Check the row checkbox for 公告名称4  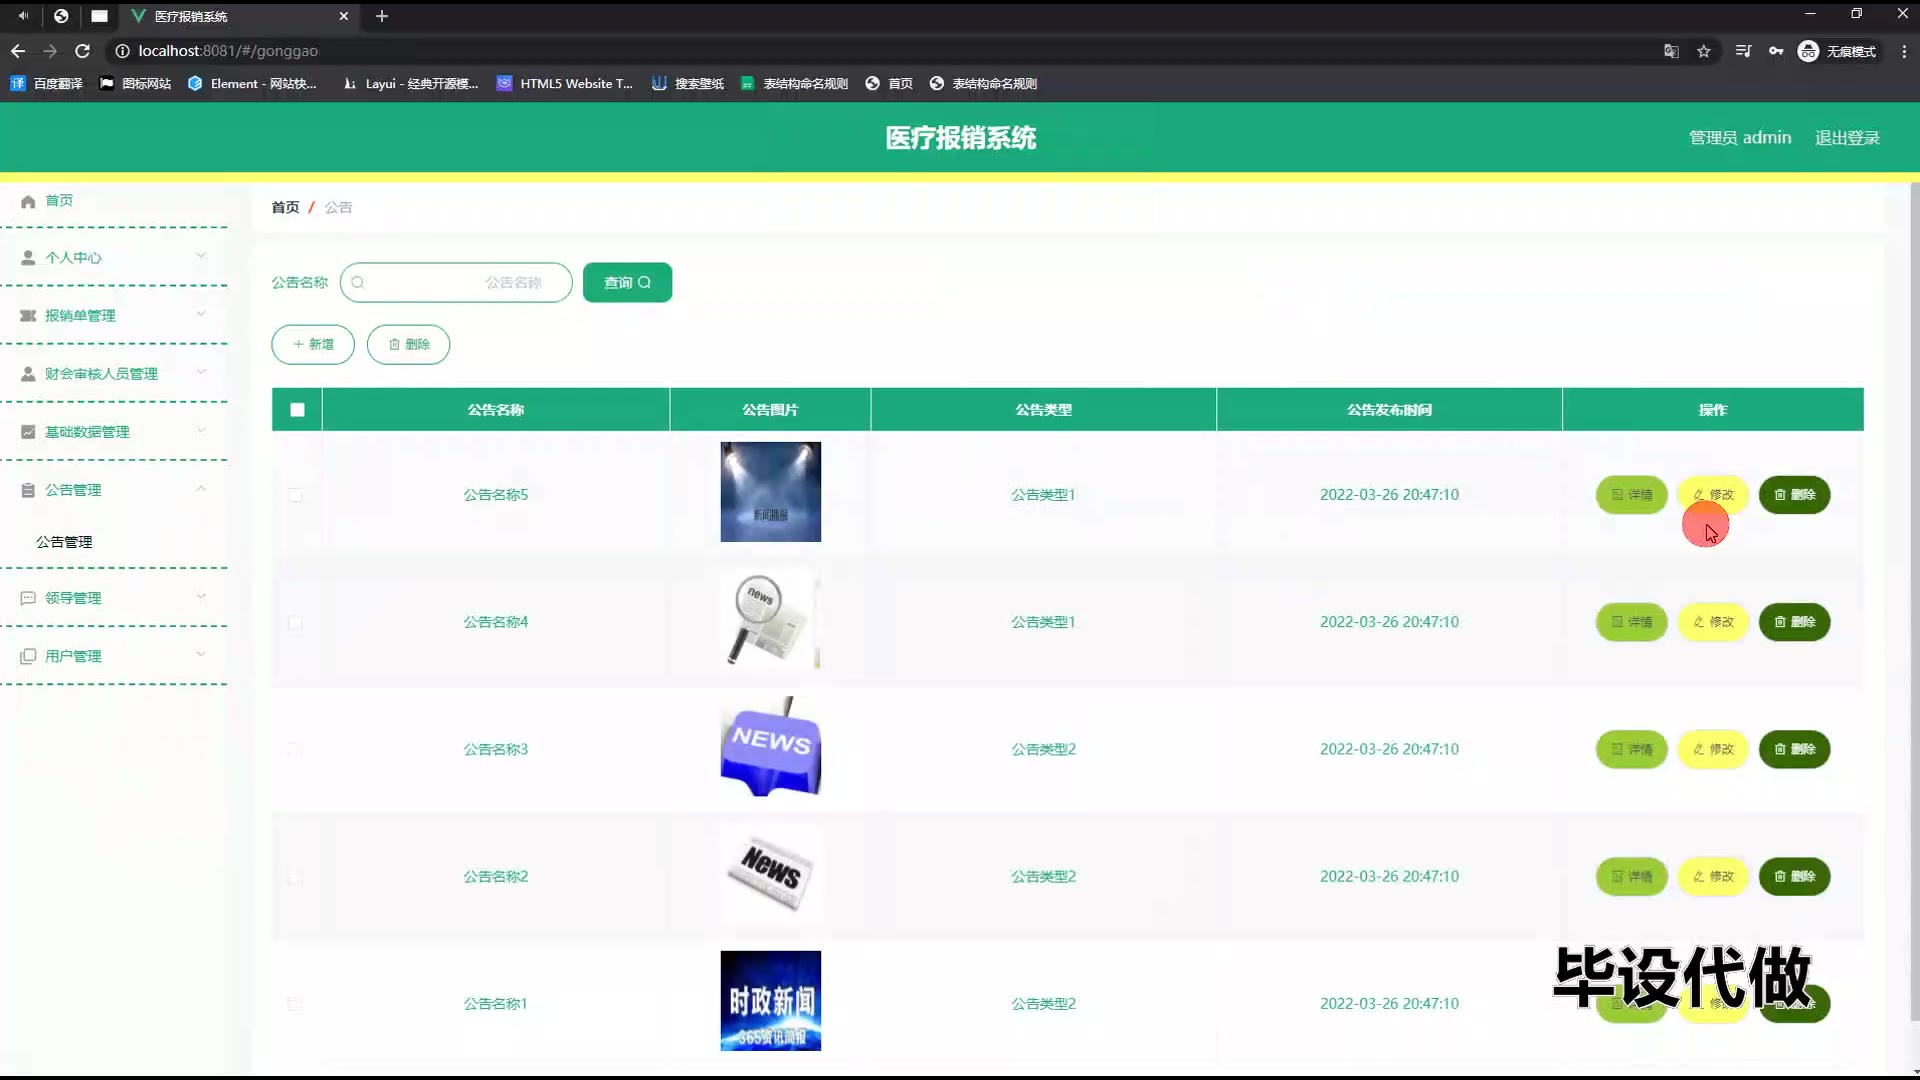(x=295, y=622)
